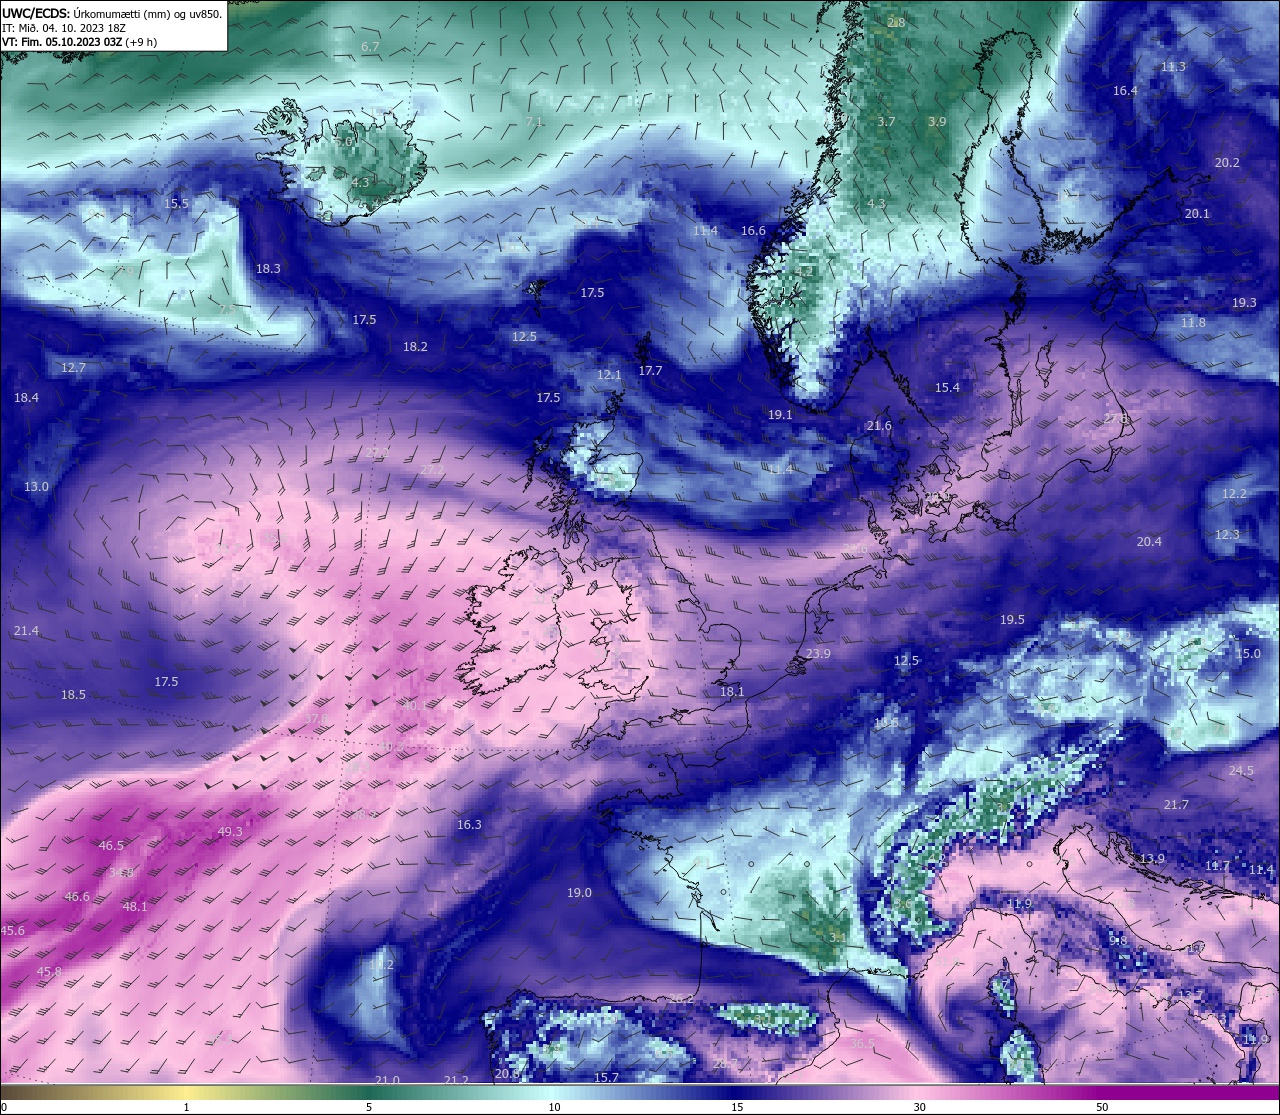Click the map value 7.1
The width and height of the screenshot is (1280, 1115).
tap(534, 122)
